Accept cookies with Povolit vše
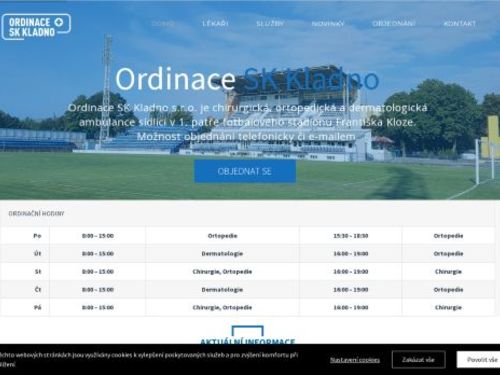Viewport: 500px width, 375px height. tap(479, 360)
